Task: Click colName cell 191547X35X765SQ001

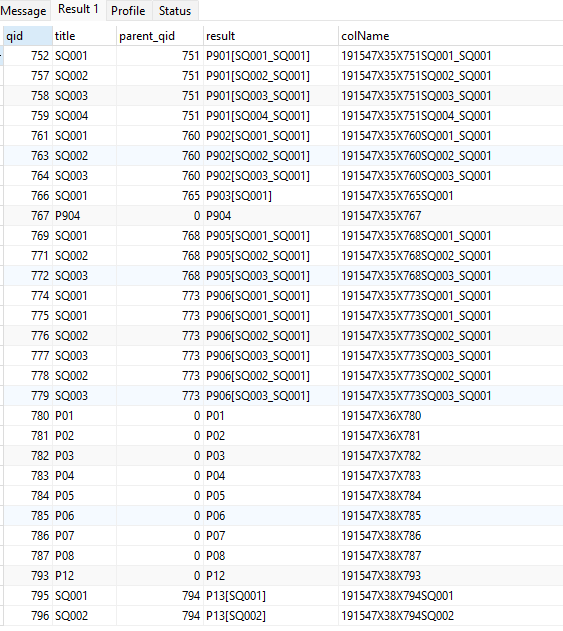Action: [451, 196]
